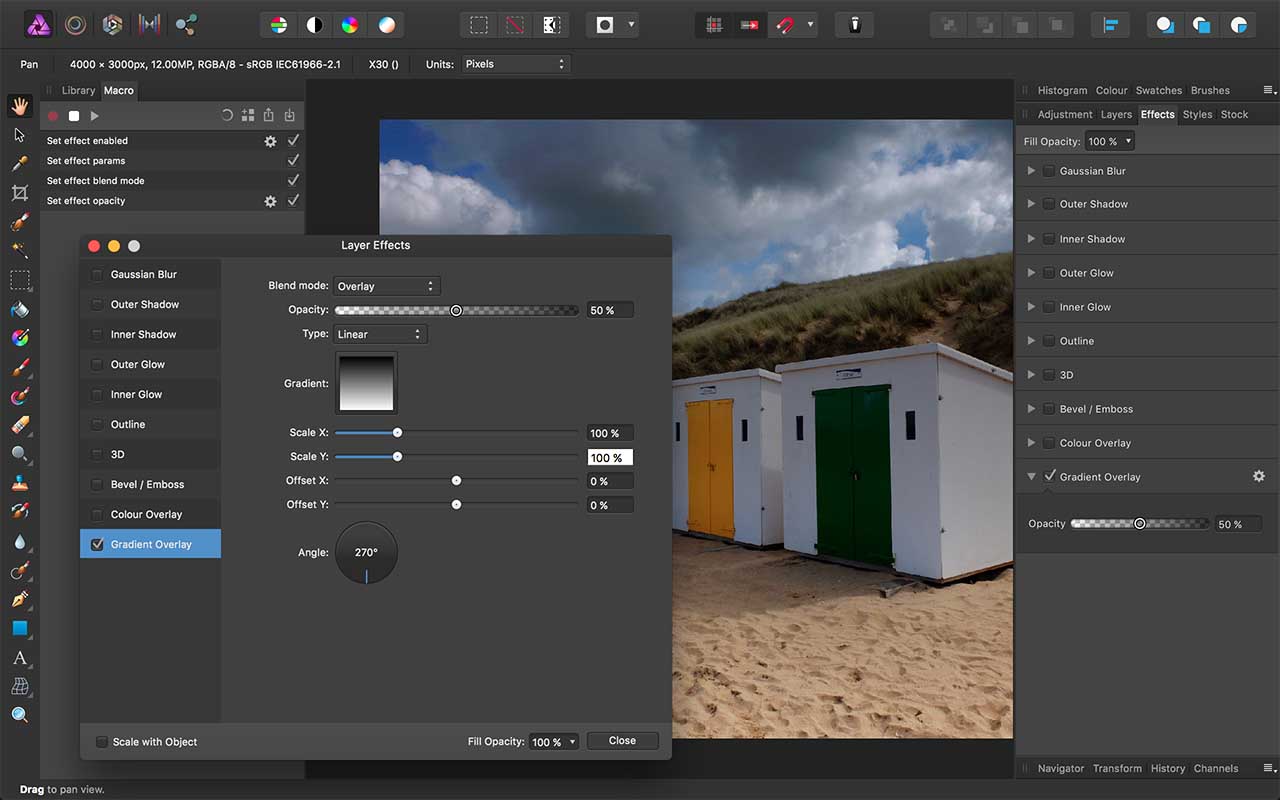Open the Type Linear dropdown
Image resolution: width=1280 pixels, height=800 pixels.
[381, 334]
